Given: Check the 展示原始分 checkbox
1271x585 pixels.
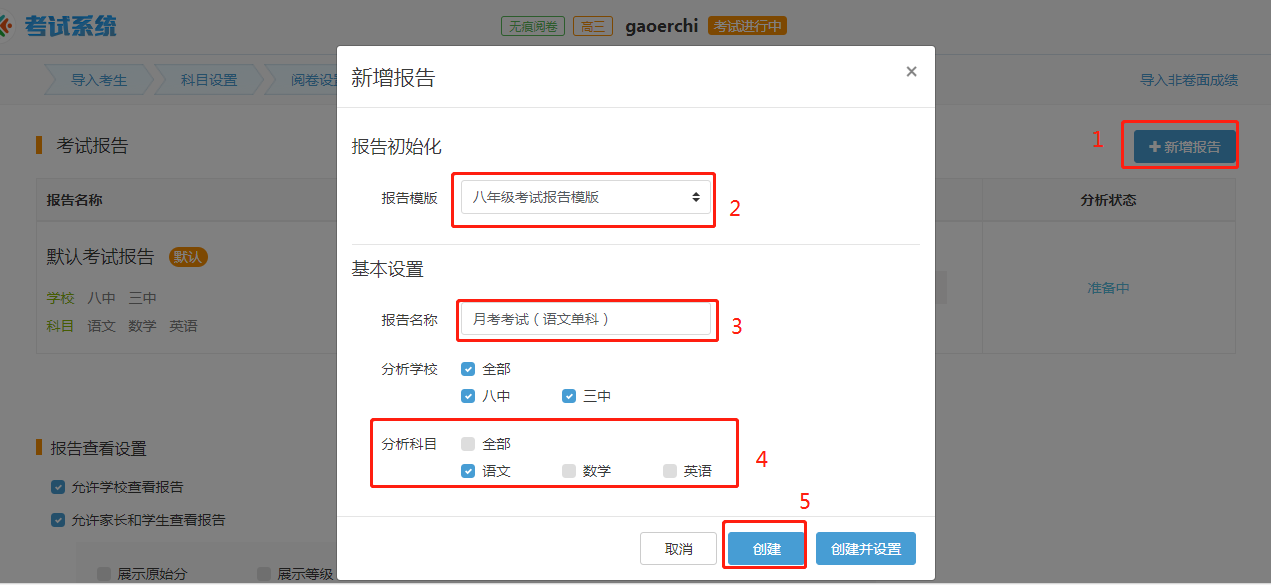Looking at the screenshot, I should (104, 574).
